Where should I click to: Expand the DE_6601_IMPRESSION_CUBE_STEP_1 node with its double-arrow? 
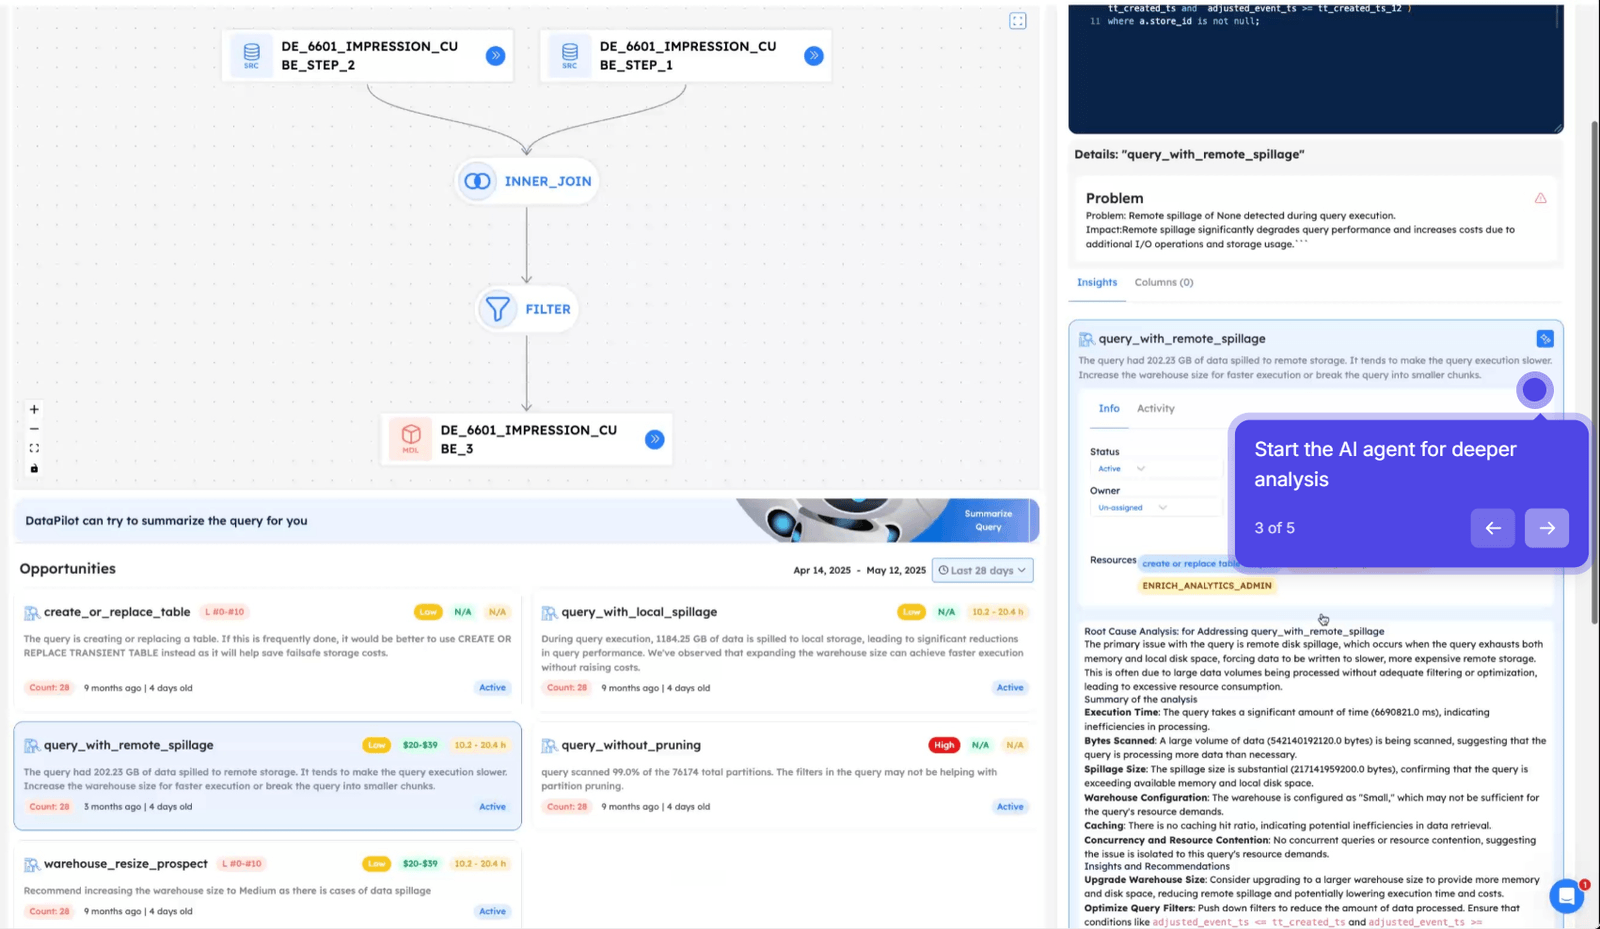(814, 56)
